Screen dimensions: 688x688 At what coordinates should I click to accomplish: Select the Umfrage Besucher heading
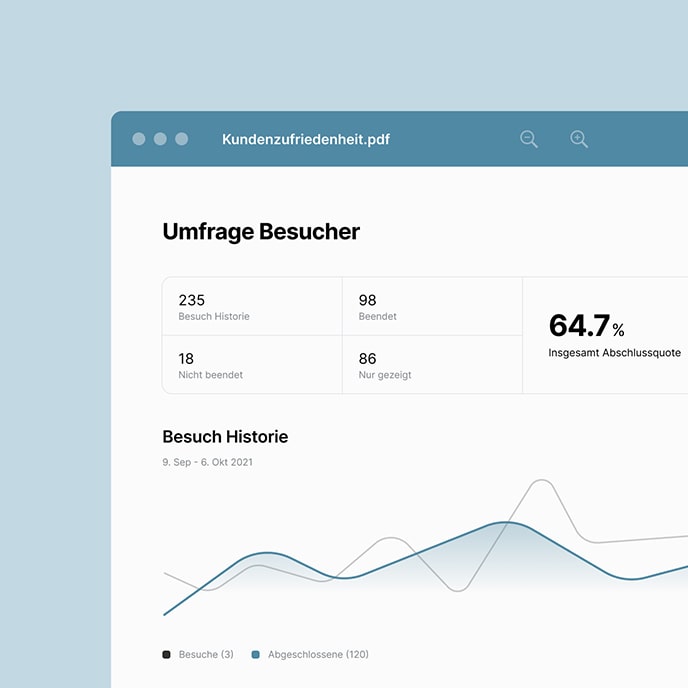pyautogui.click(x=261, y=232)
